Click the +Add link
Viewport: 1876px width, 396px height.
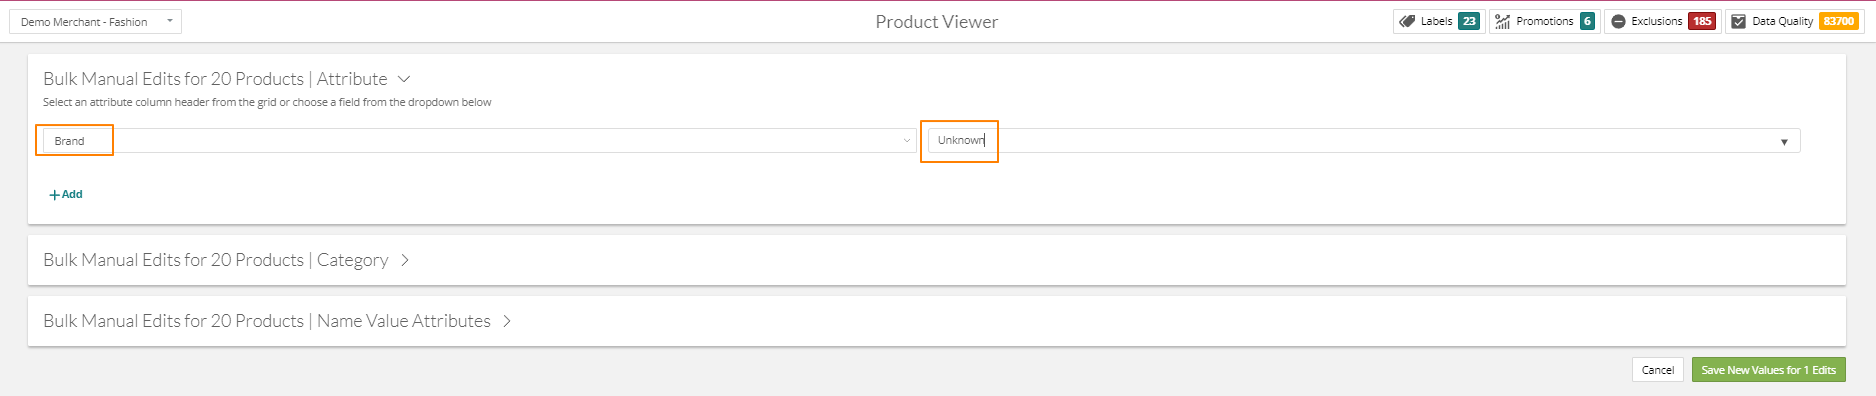pos(66,194)
